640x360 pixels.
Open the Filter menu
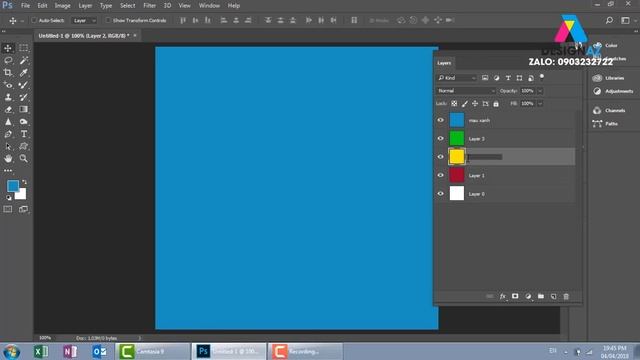click(x=149, y=6)
